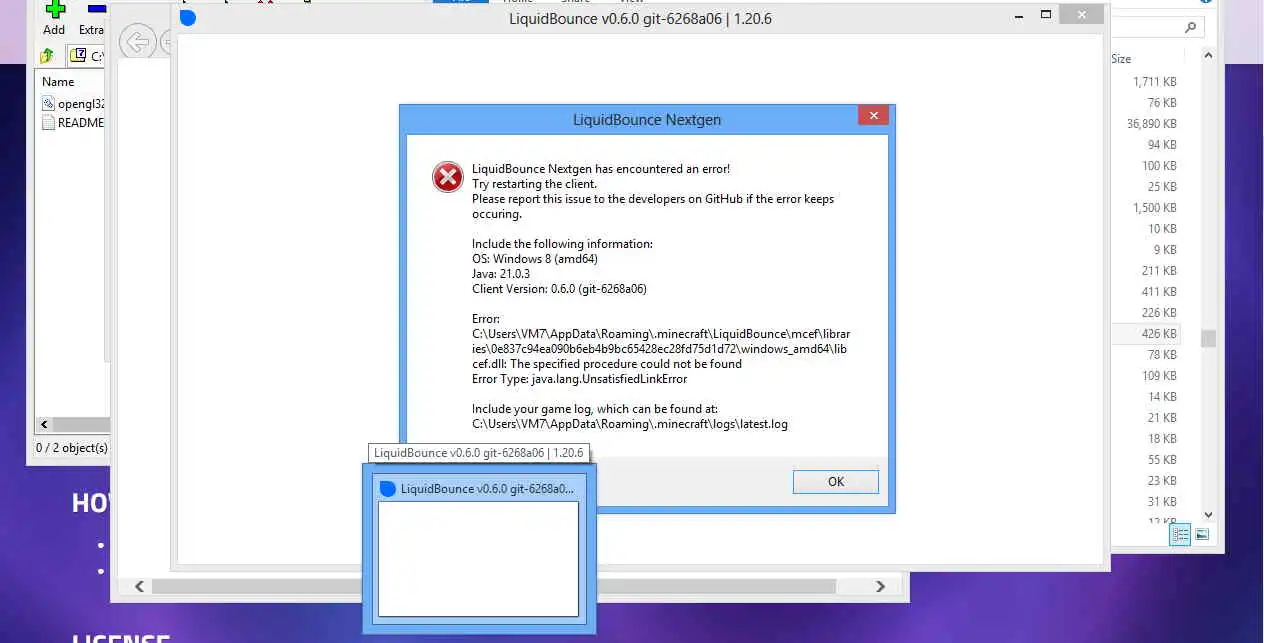Click OK in the error dialog

(x=836, y=481)
